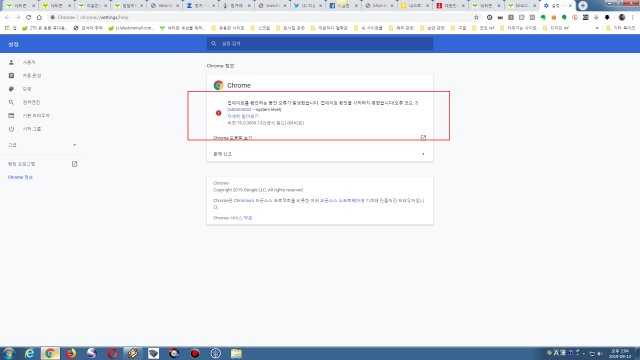Open the Chromium project link

pos(244,200)
